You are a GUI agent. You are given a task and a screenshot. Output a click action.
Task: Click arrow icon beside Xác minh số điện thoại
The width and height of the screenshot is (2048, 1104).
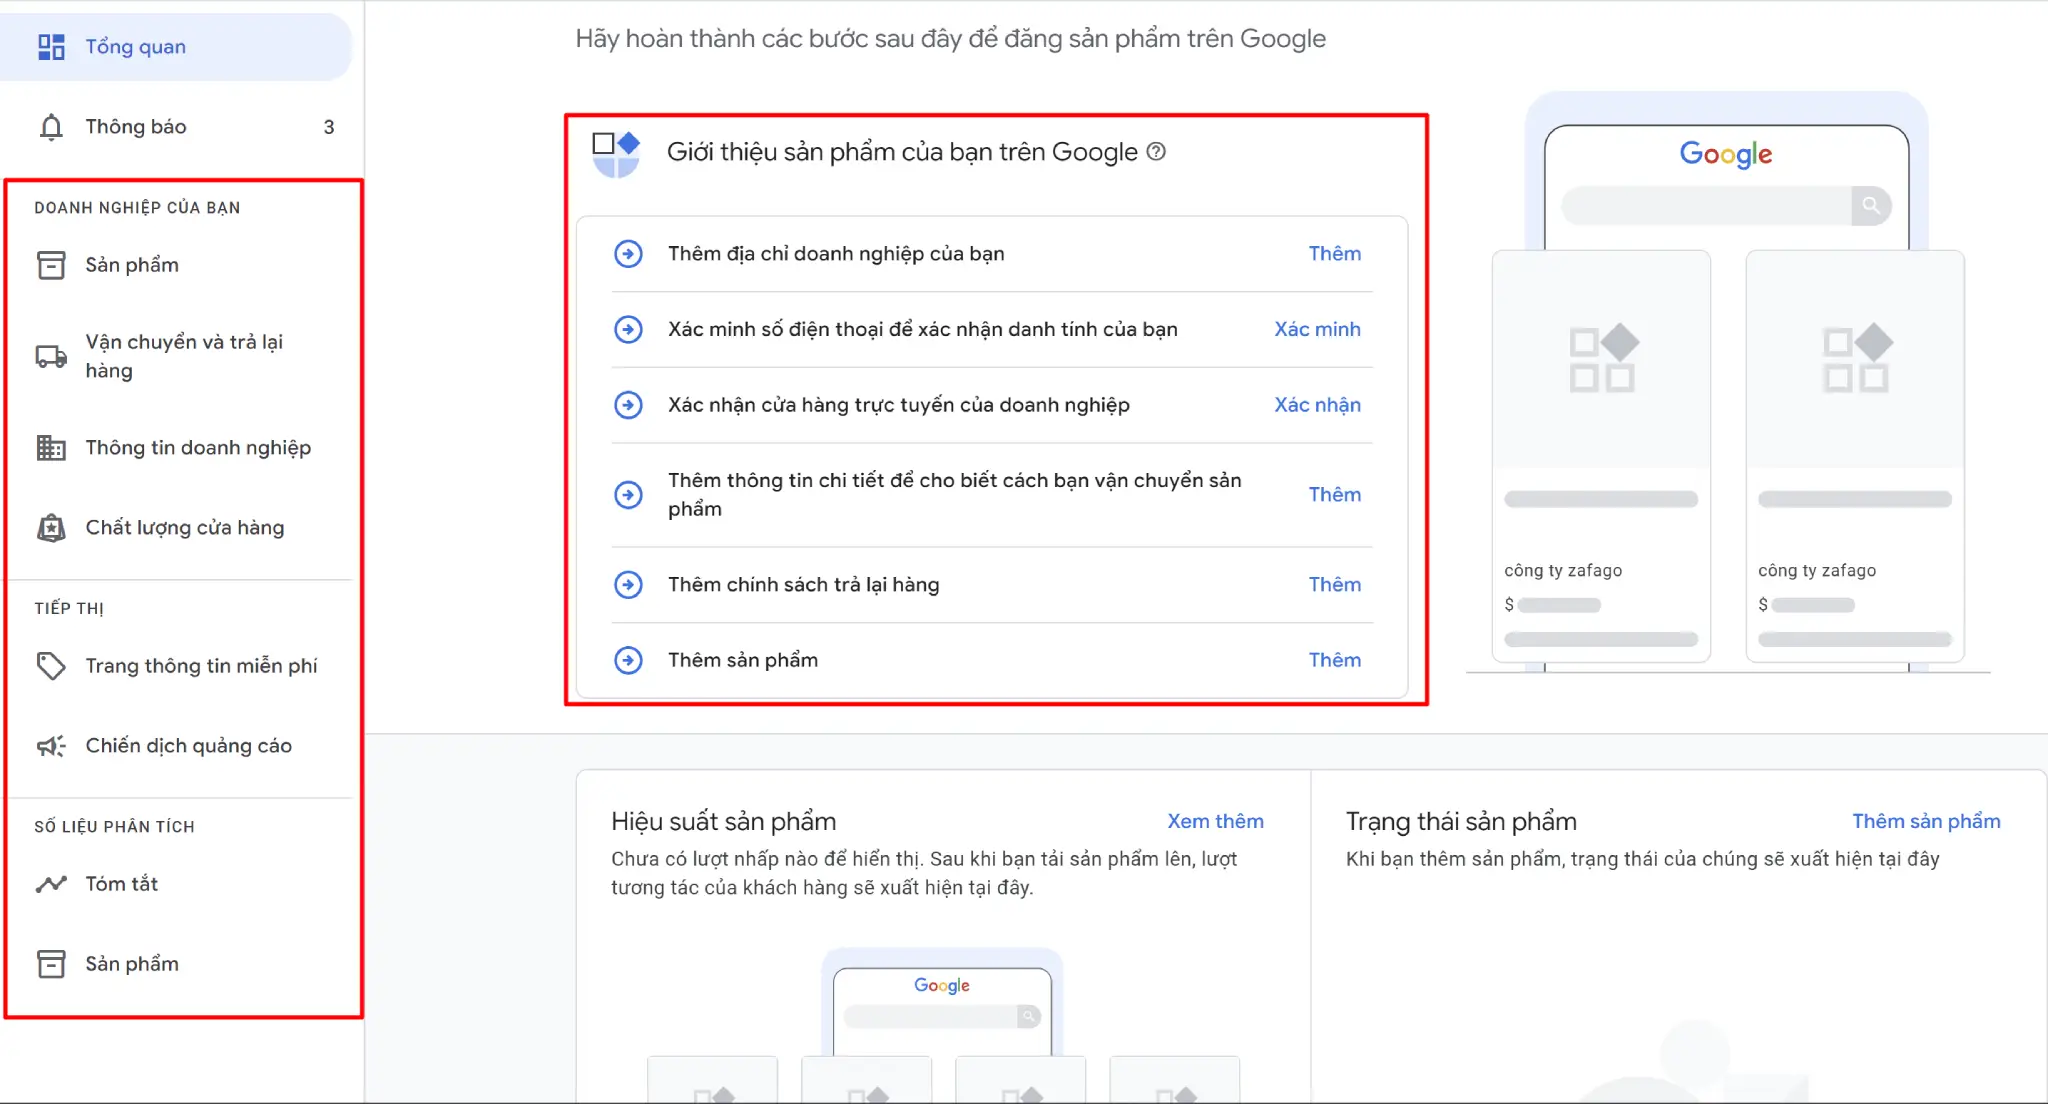point(628,329)
